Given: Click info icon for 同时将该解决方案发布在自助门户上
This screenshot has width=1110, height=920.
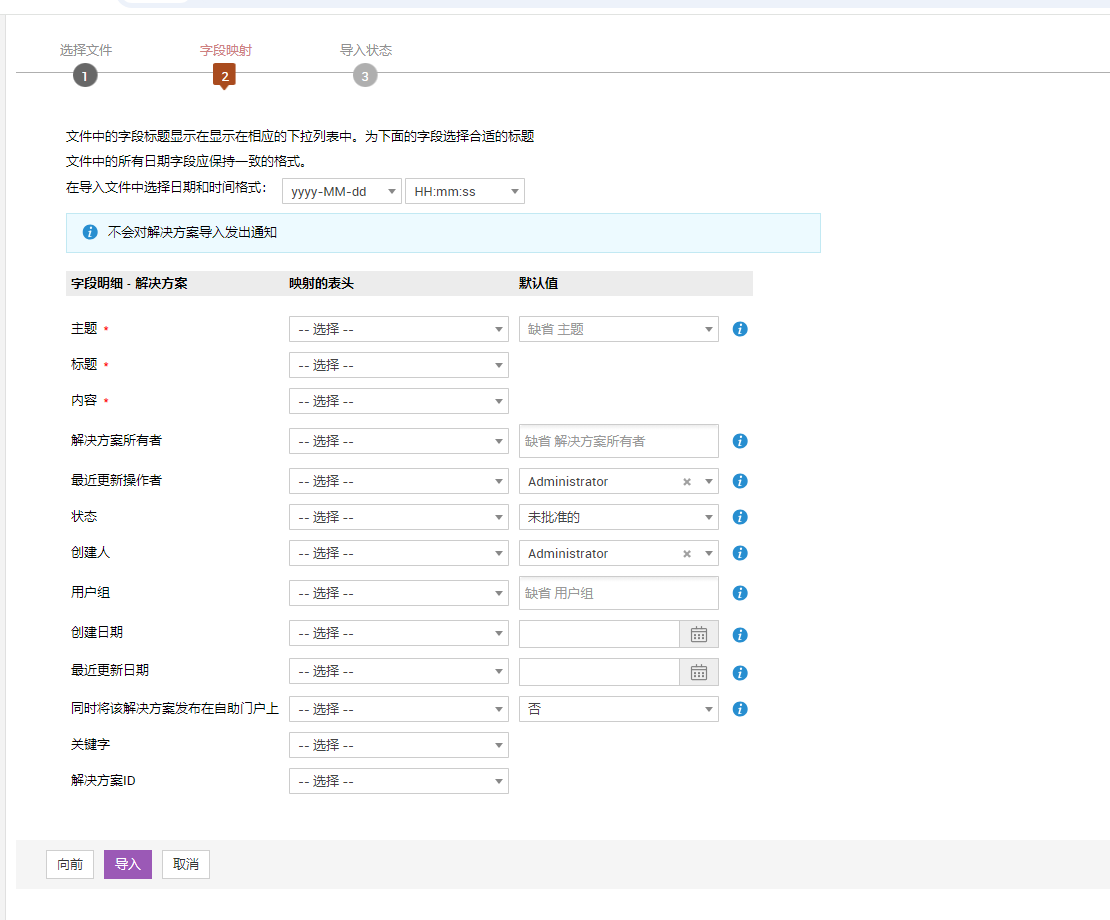Looking at the screenshot, I should coord(740,709).
